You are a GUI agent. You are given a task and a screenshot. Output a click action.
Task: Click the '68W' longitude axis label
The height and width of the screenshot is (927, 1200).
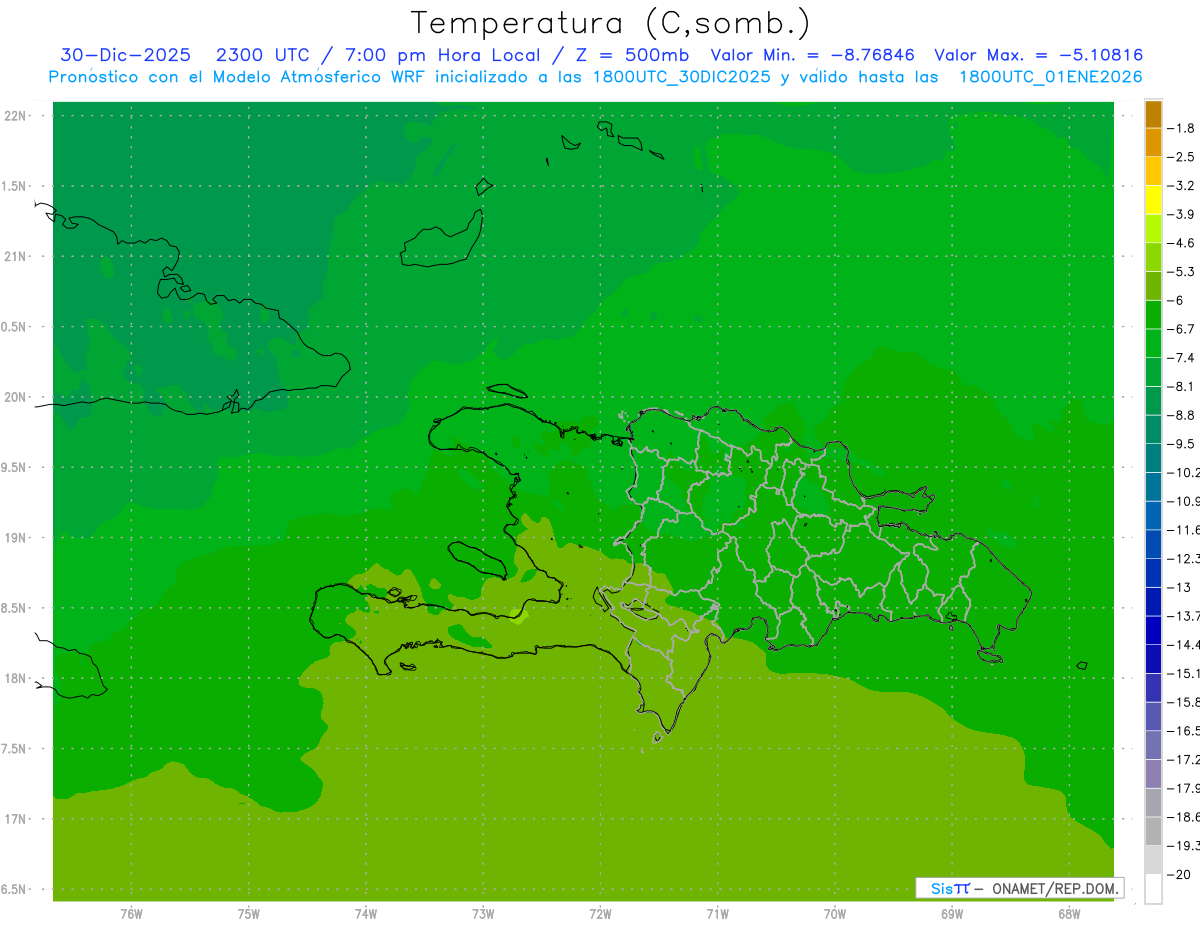point(1069,914)
